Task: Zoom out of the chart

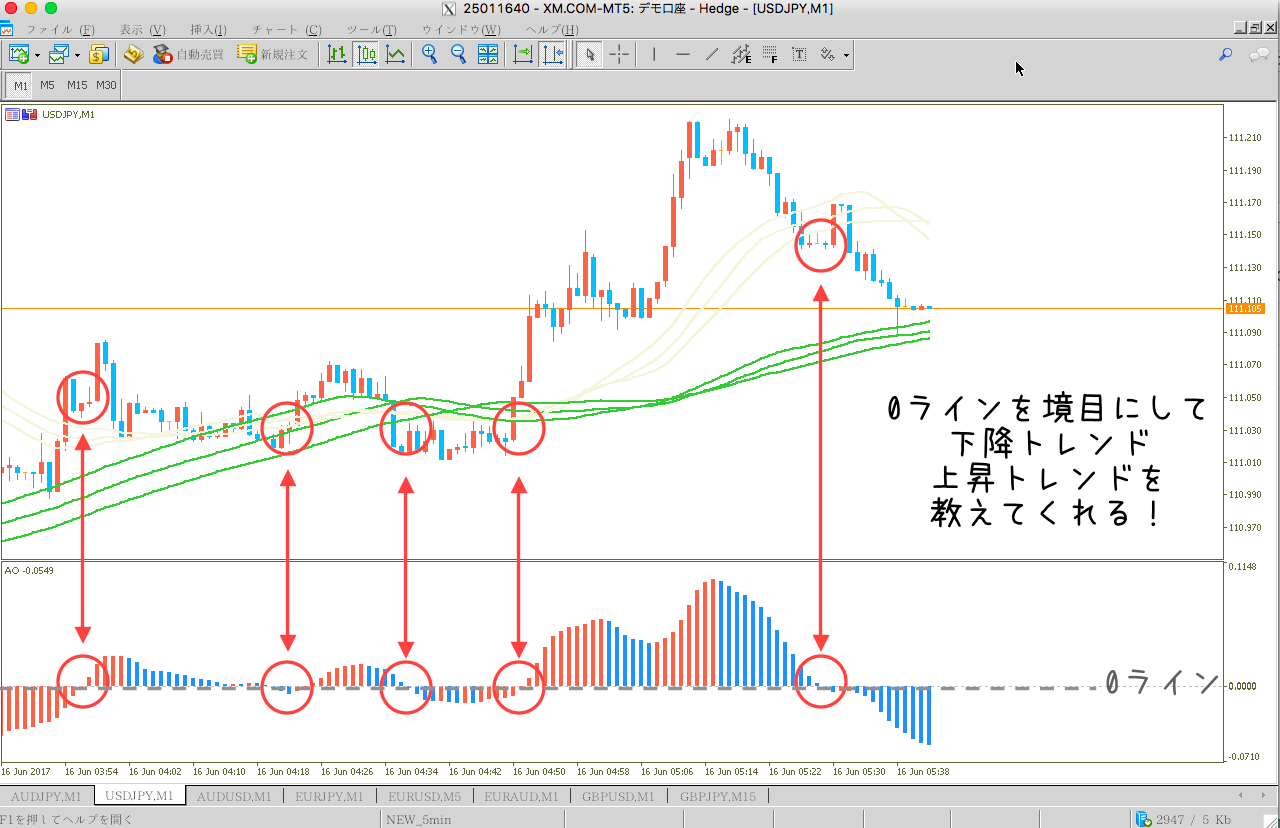Action: (459, 55)
